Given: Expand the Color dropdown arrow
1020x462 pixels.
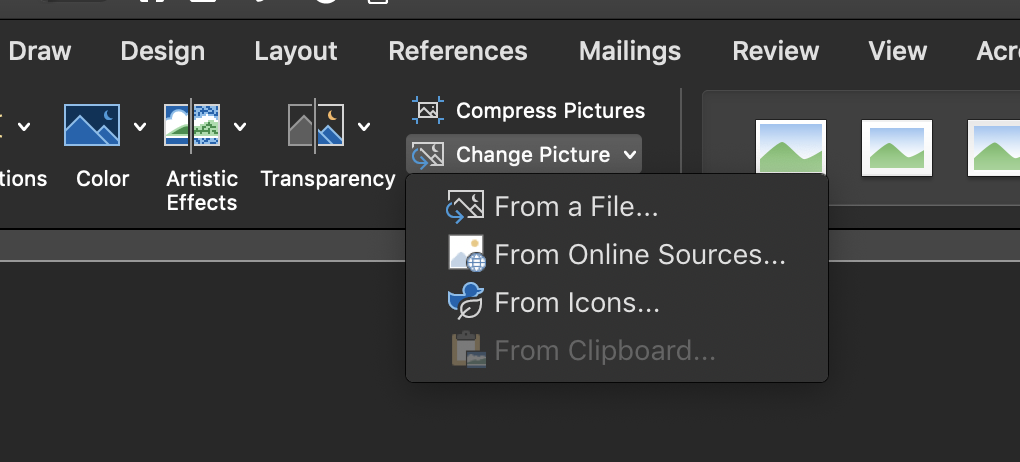Looking at the screenshot, I should 140,126.
